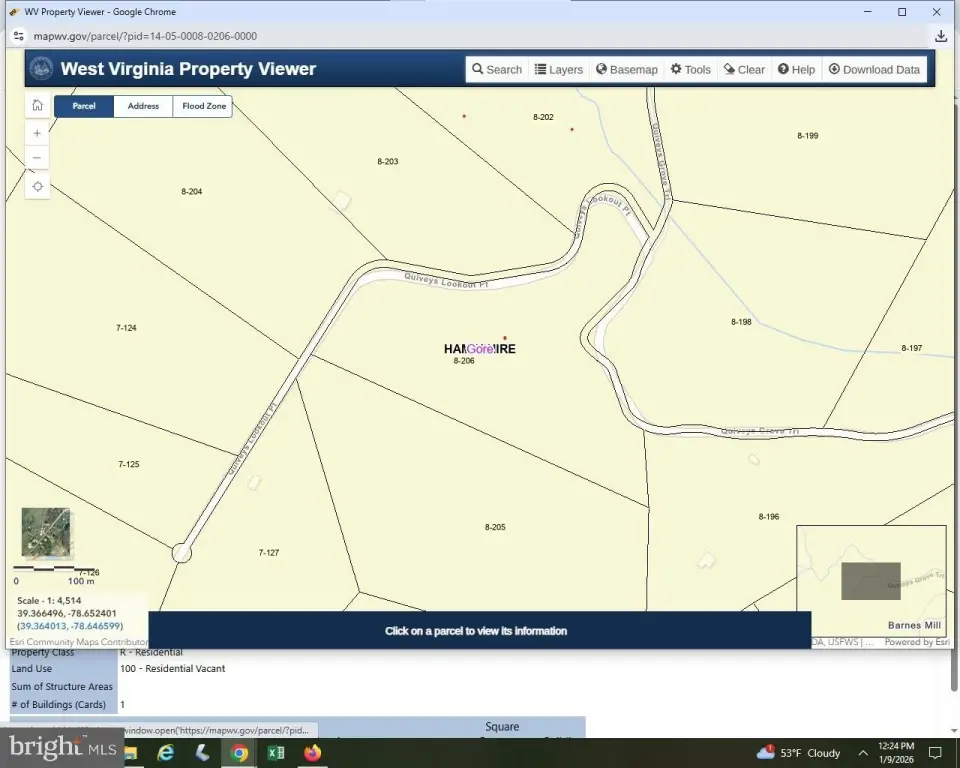960x768 pixels.
Task: Click the locate-me crosshair icon
Action: pos(37,186)
